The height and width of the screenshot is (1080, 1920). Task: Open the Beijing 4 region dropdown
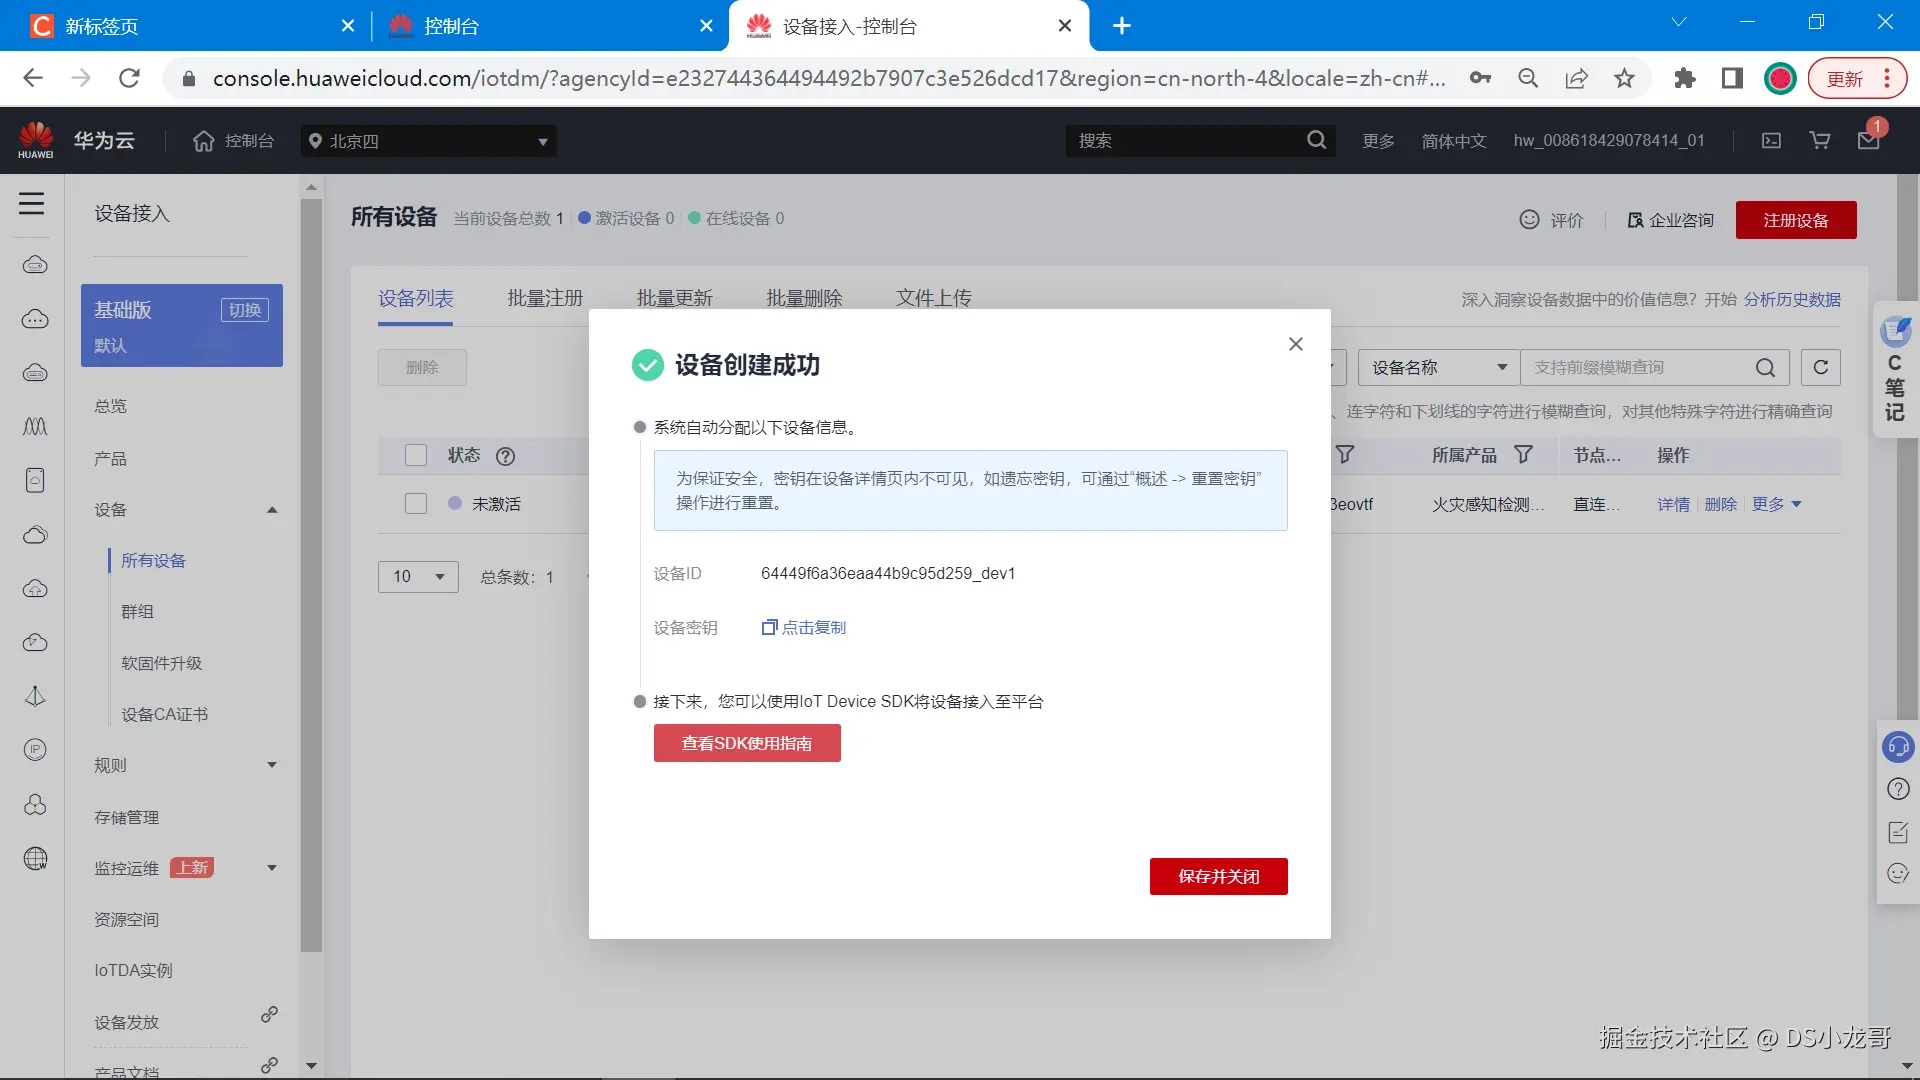click(429, 141)
